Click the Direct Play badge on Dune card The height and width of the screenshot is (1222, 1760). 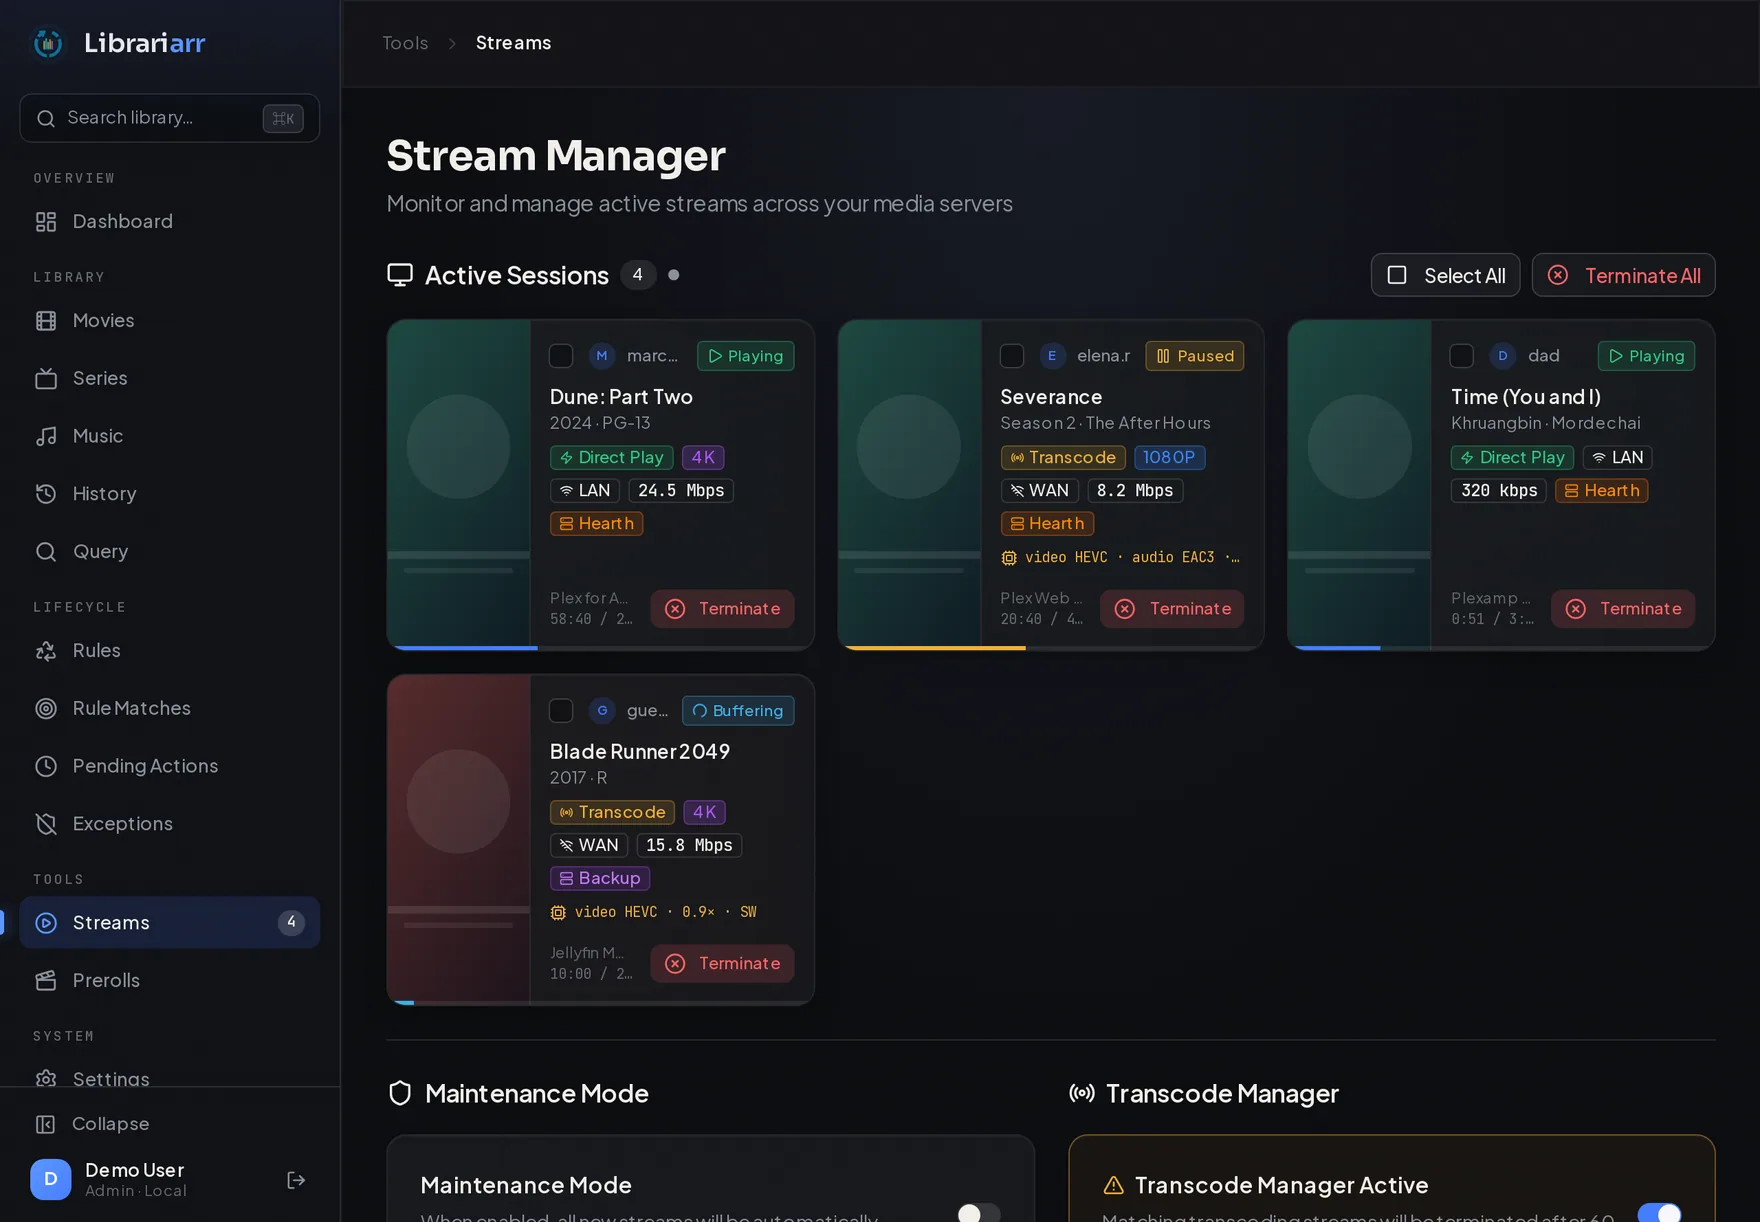coord(612,457)
